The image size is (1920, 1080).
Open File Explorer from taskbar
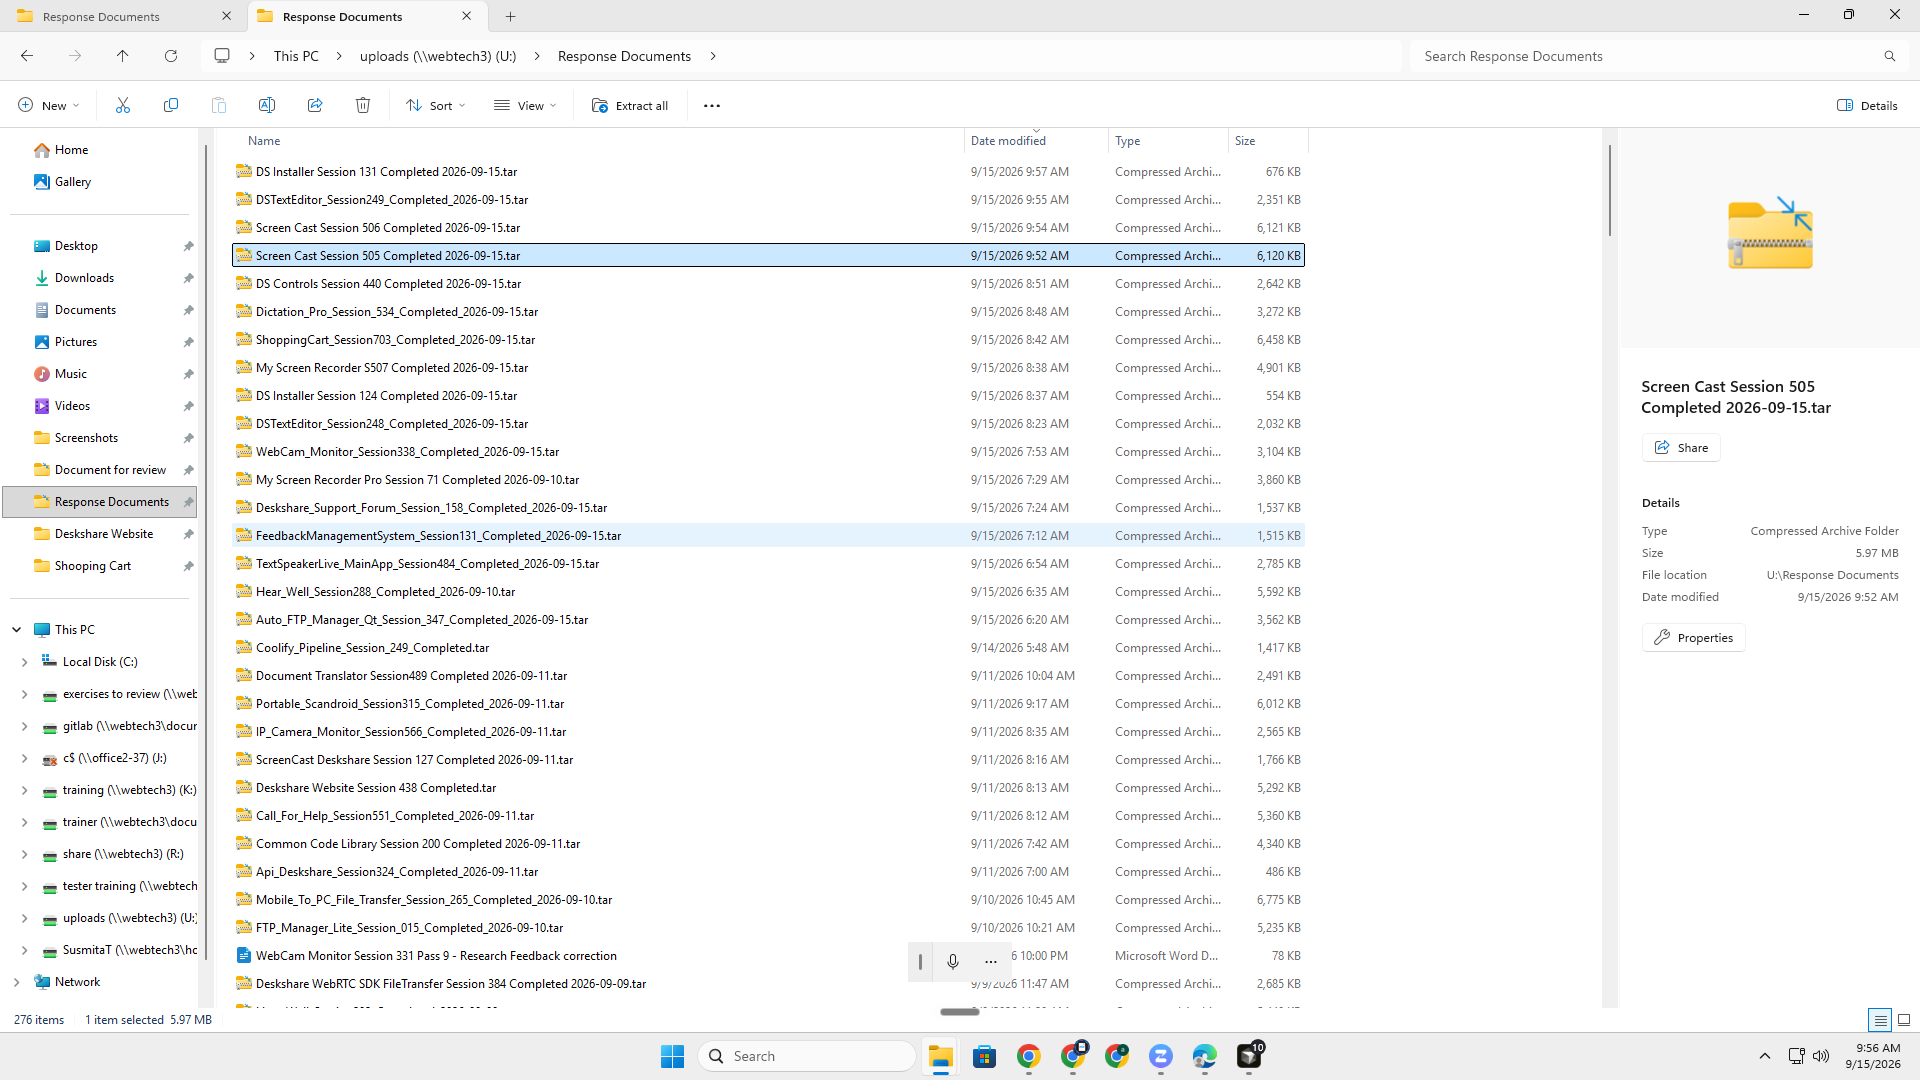tap(940, 1056)
